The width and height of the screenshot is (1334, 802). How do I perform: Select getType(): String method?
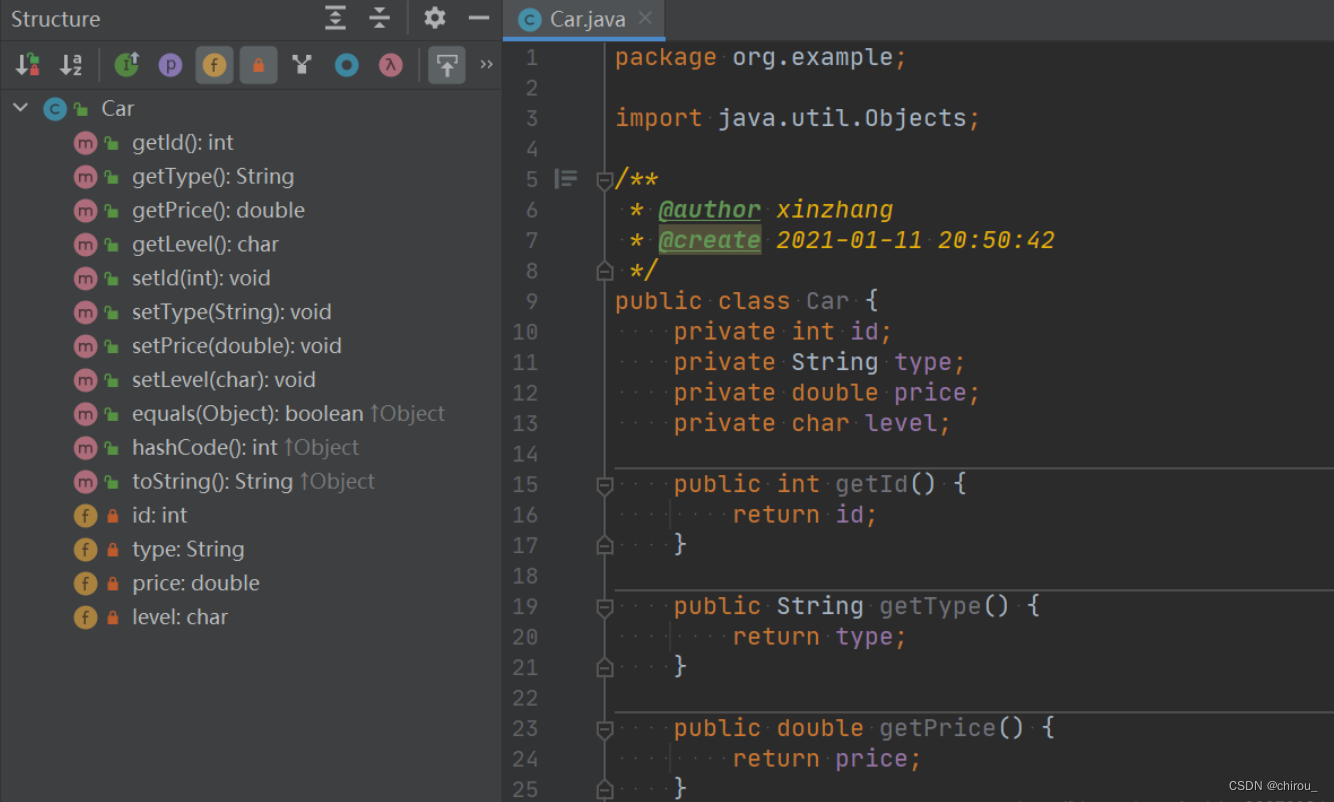coord(213,176)
